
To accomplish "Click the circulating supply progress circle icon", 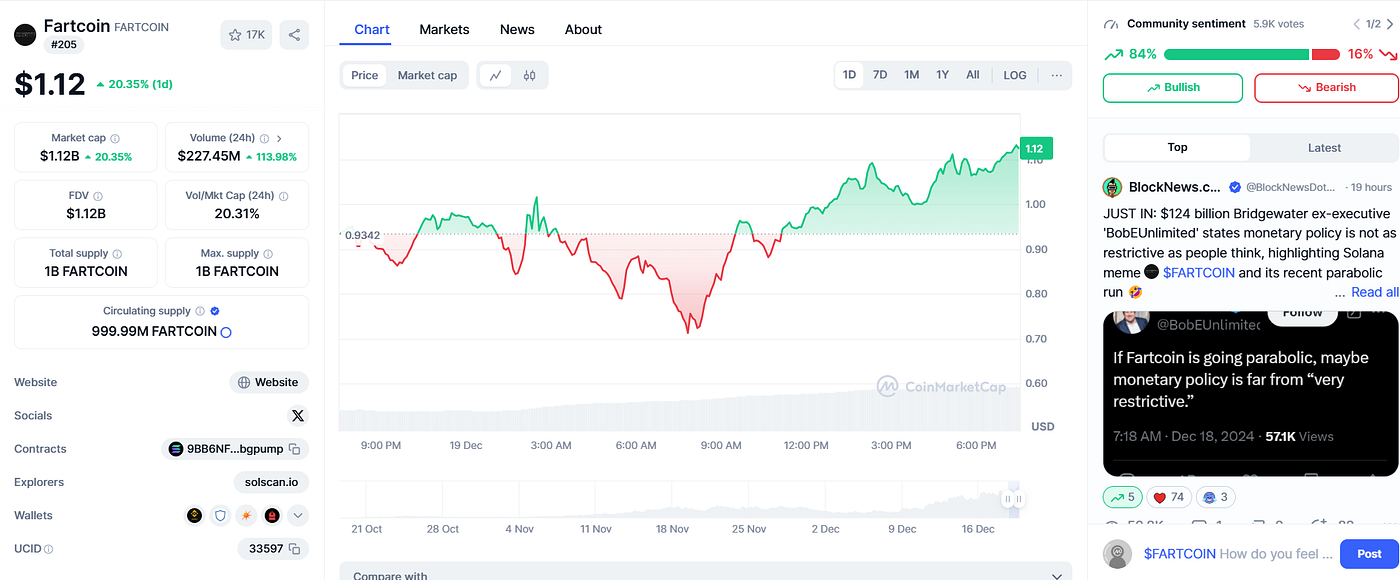I will point(226,332).
